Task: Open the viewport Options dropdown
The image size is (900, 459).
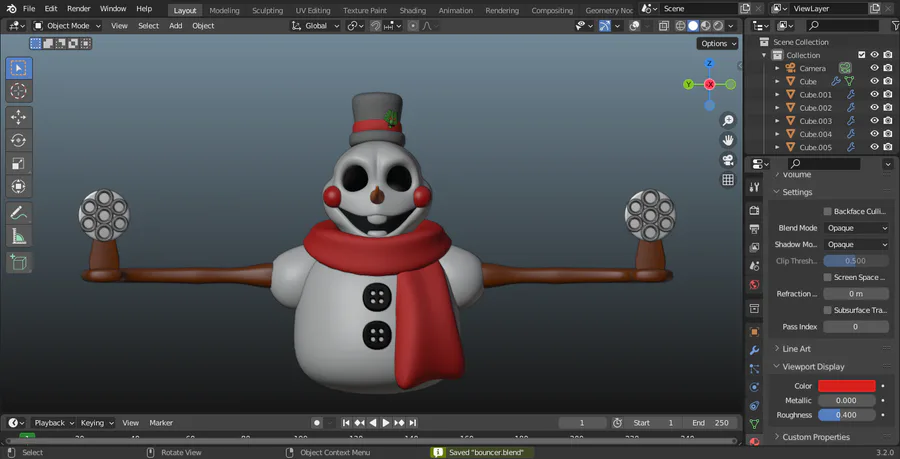Action: pos(717,44)
